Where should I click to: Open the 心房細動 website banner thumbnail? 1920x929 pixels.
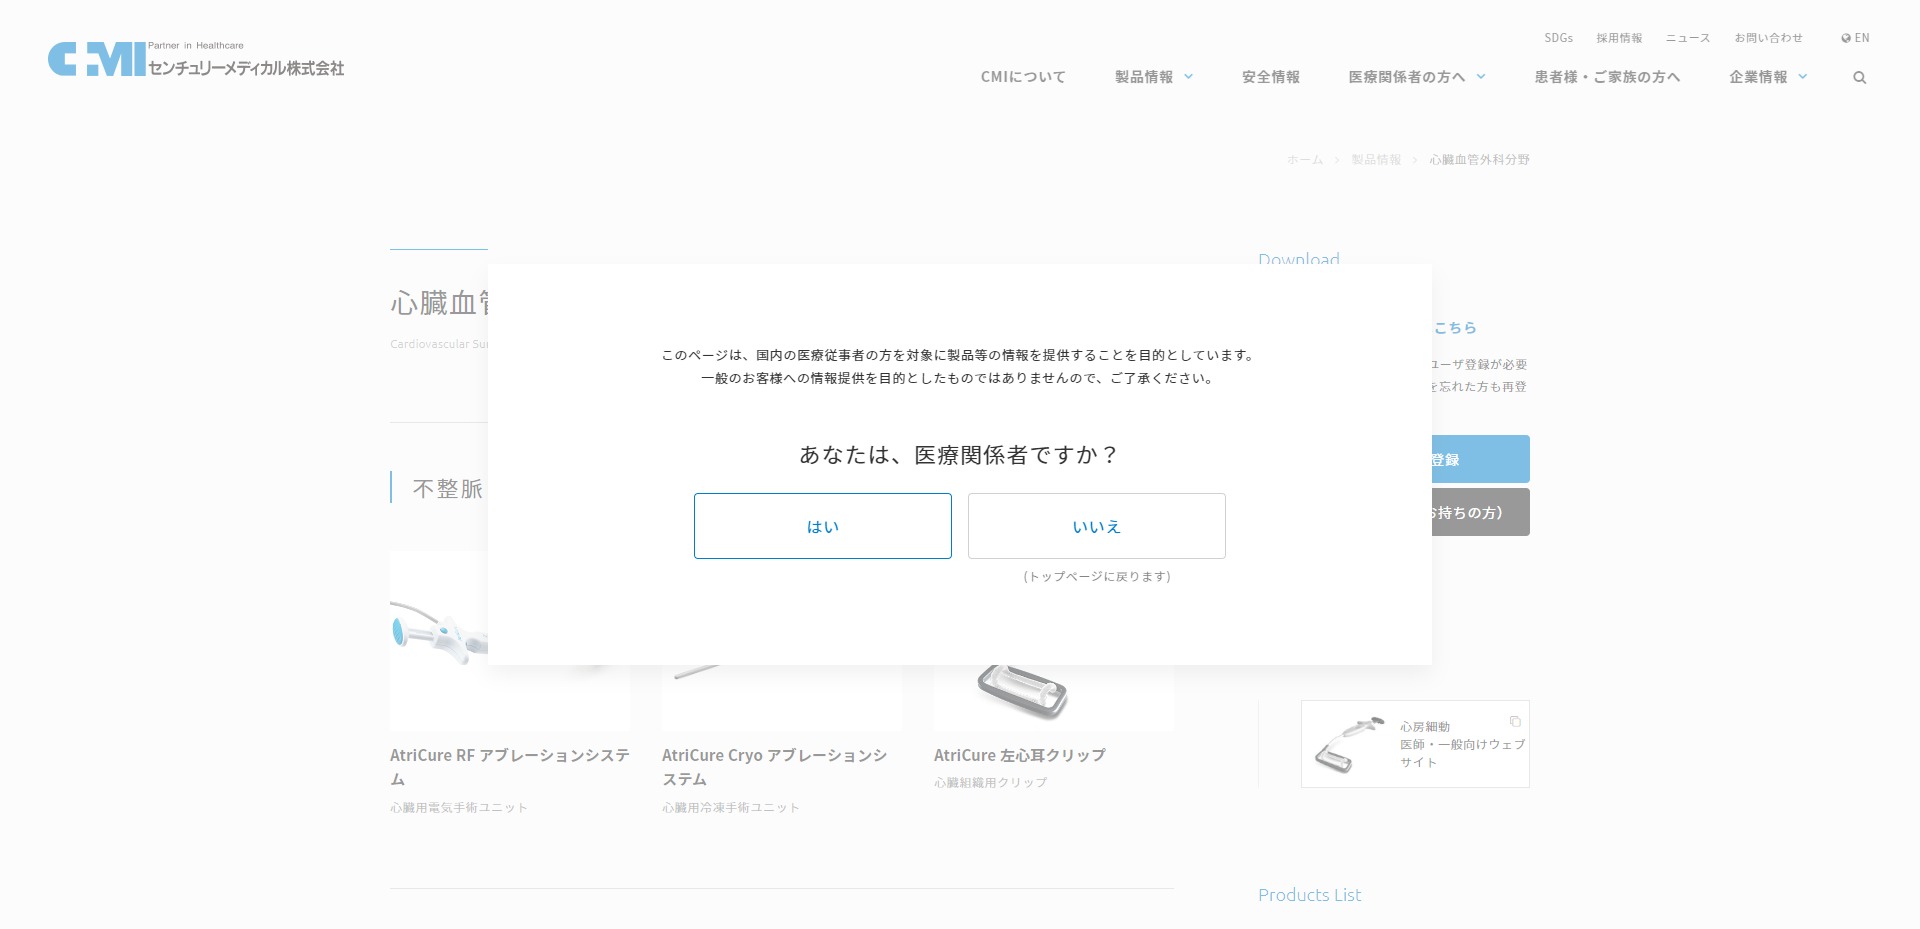pyautogui.click(x=1350, y=744)
